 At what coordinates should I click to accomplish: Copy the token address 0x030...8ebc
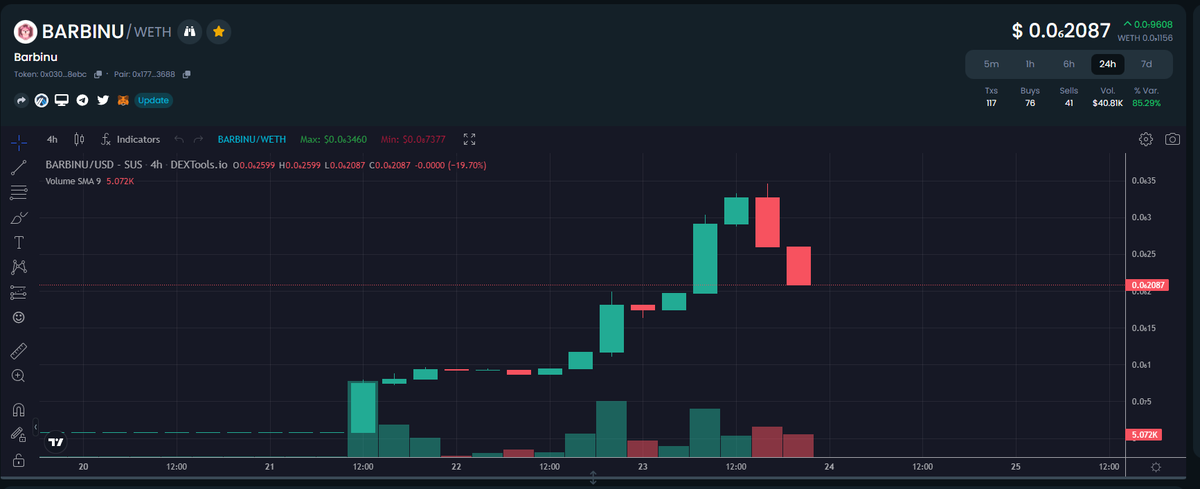98,74
